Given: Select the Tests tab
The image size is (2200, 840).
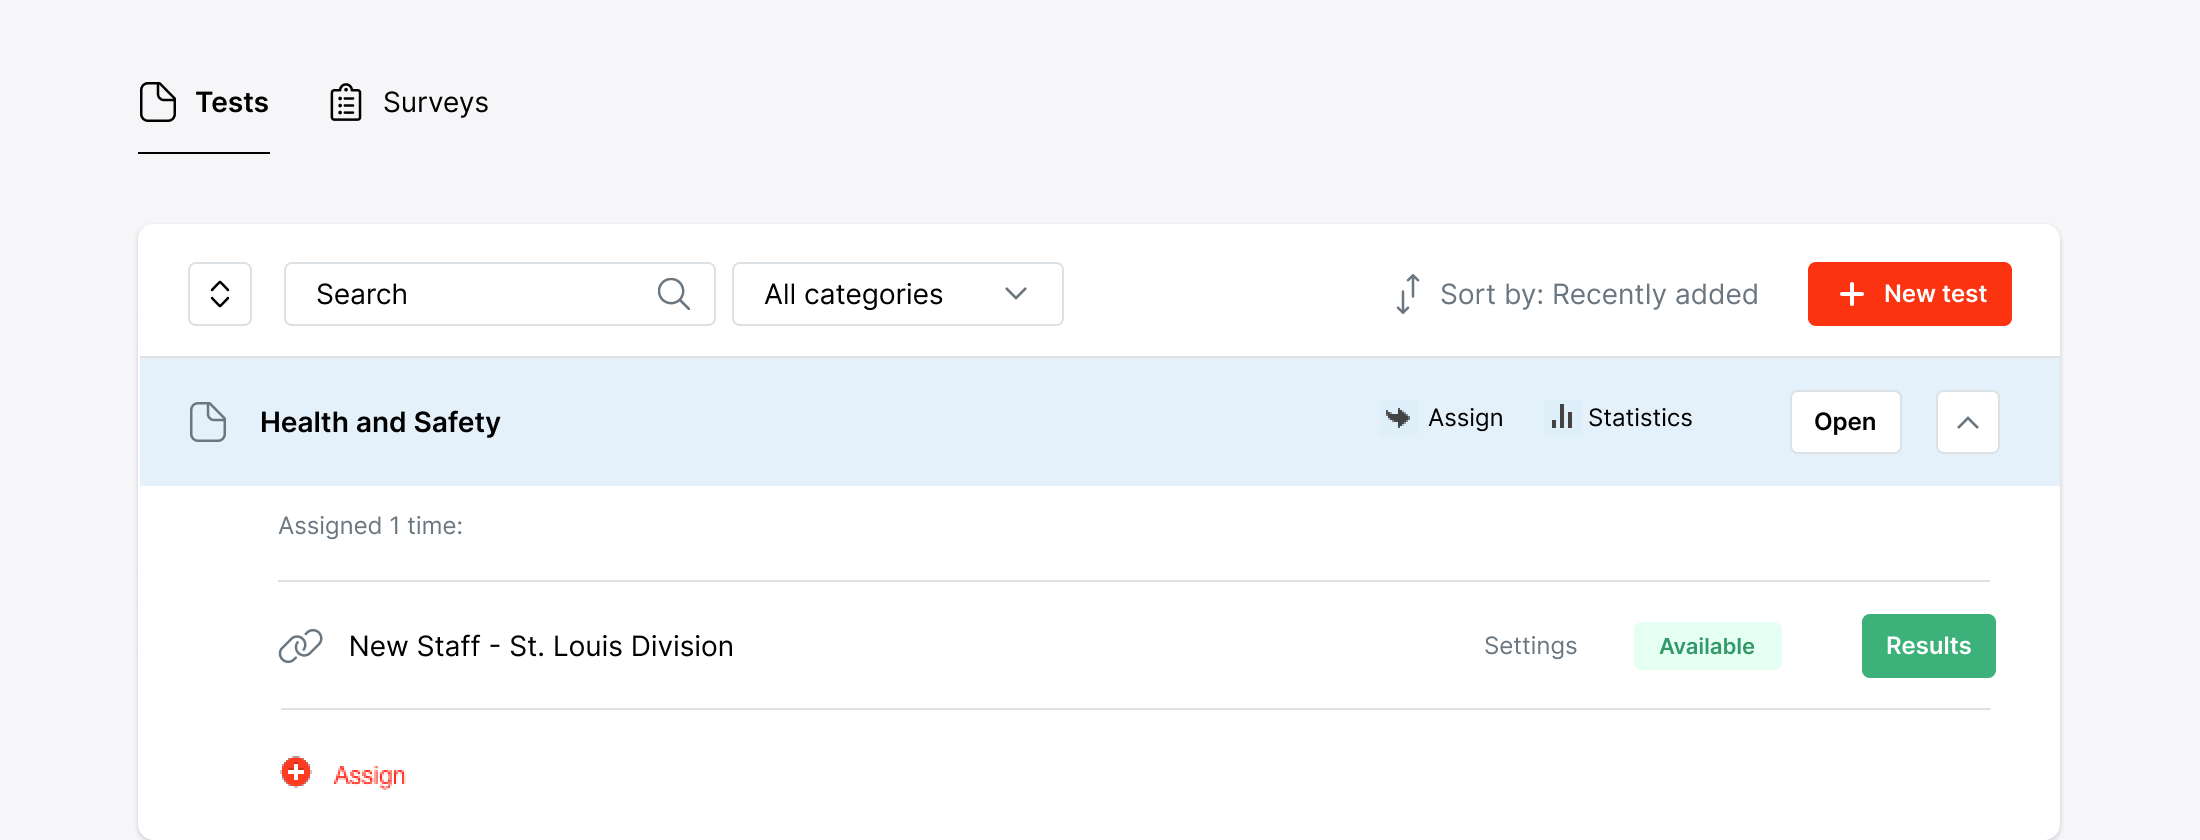Looking at the screenshot, I should [x=231, y=102].
